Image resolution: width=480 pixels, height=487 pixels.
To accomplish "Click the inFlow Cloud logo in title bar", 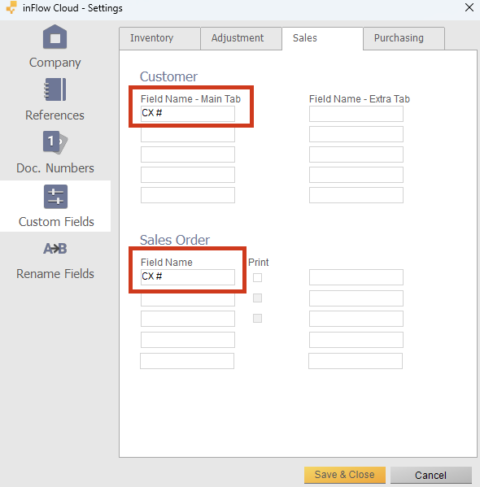I will pos(11,7).
